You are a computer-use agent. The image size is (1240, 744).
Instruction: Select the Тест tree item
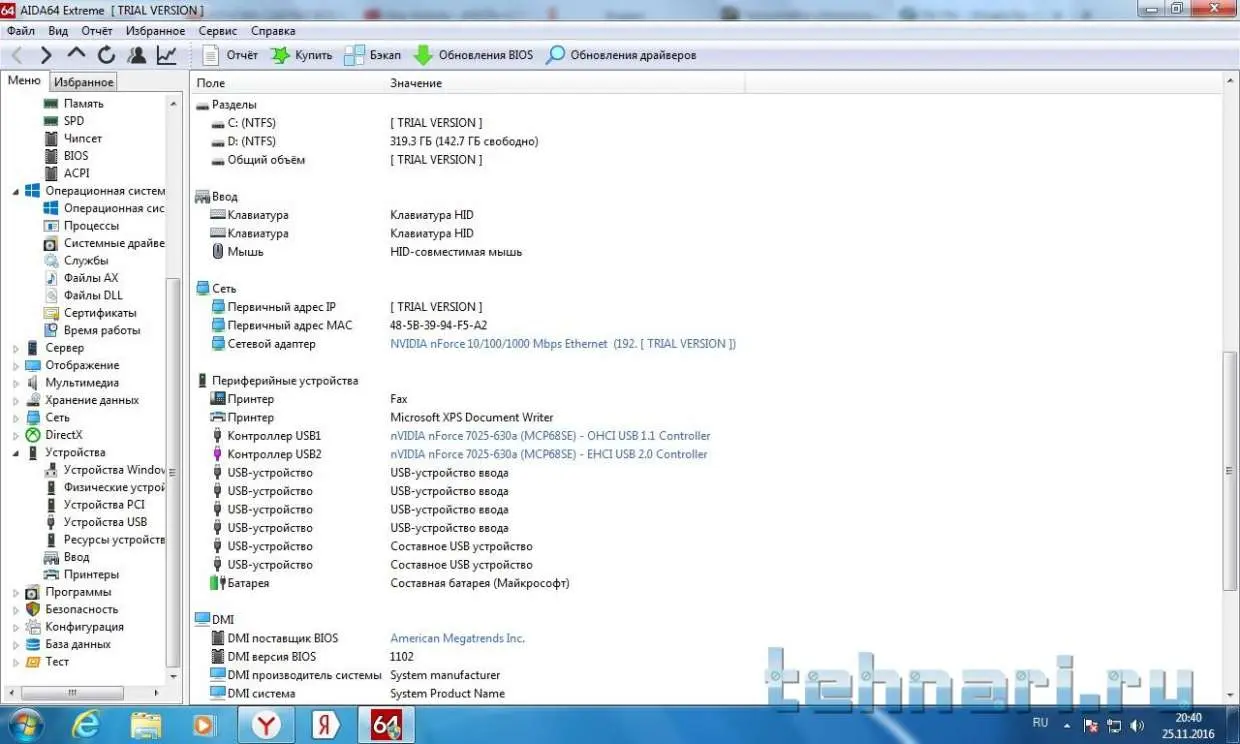coord(57,662)
